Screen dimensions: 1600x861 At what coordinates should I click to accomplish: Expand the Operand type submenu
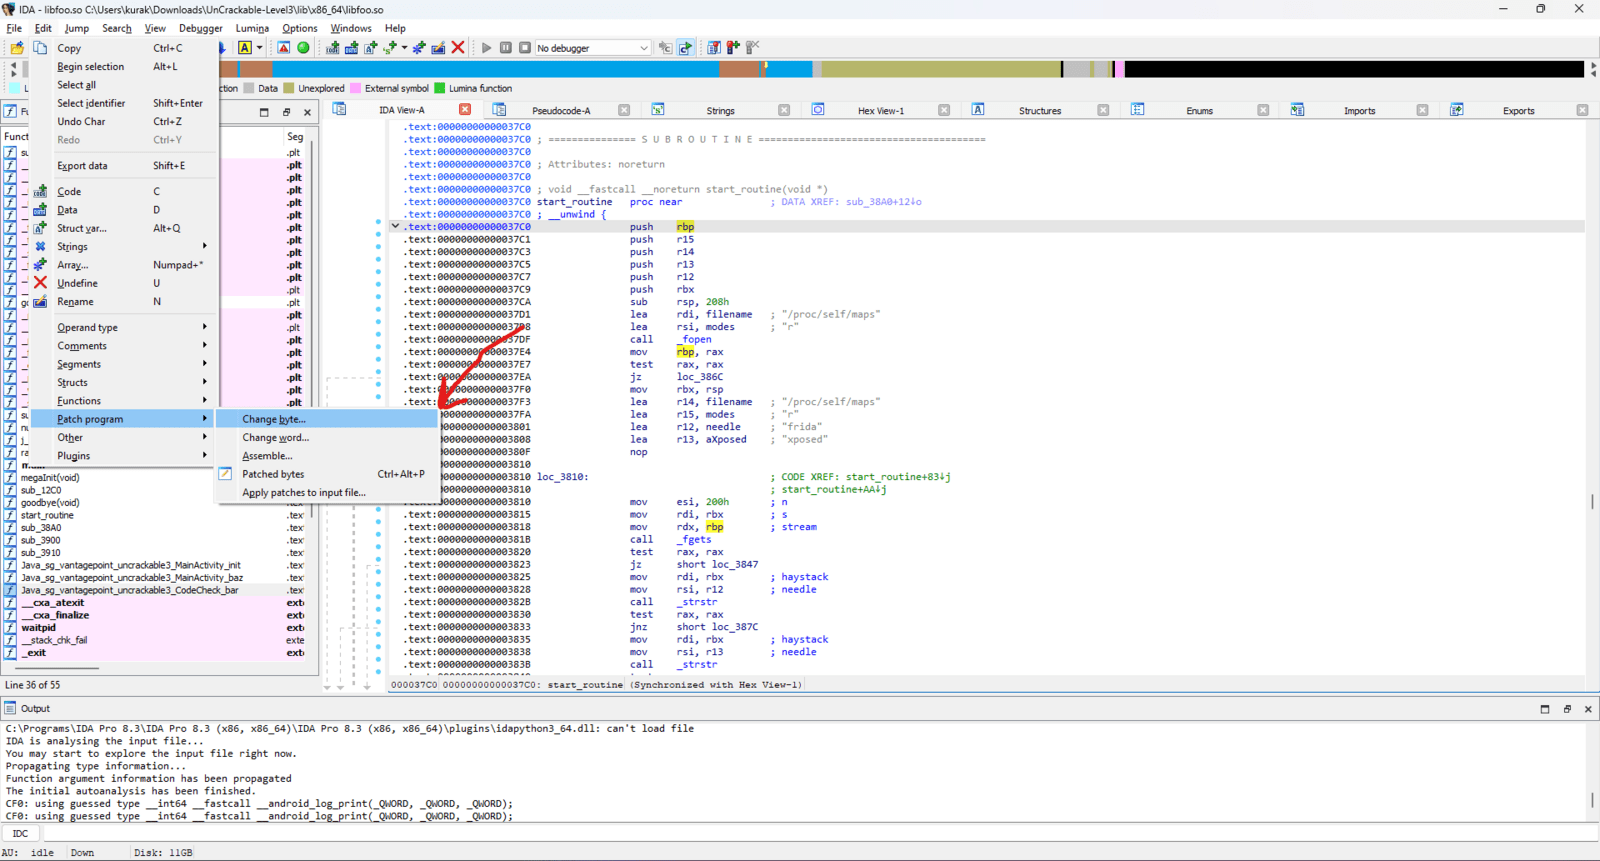click(x=124, y=327)
